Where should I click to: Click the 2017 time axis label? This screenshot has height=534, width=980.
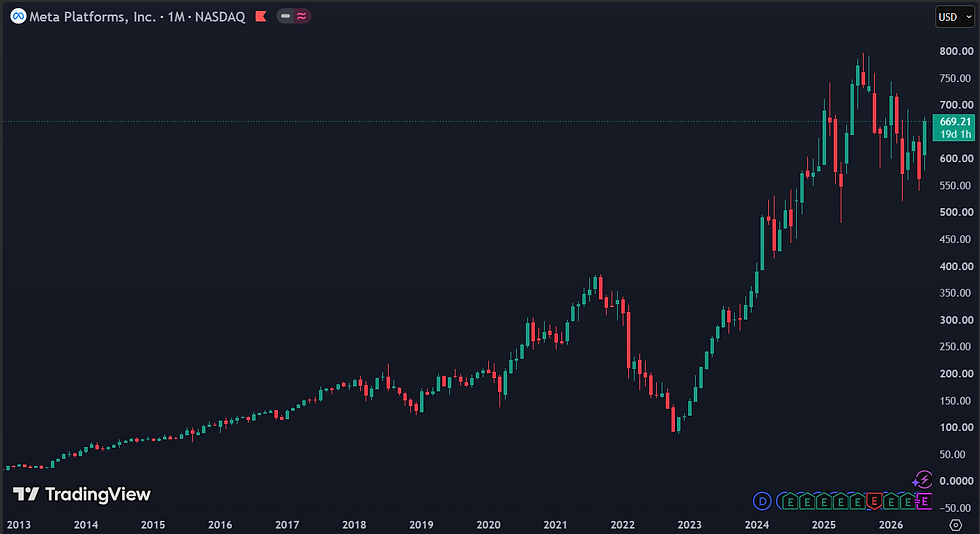[287, 525]
